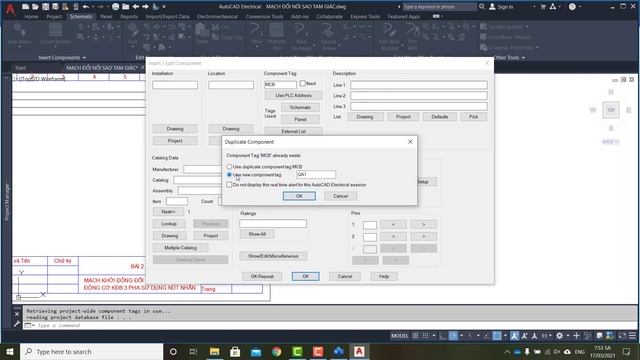The height and width of the screenshot is (360, 640).
Task: Open the Reports ribbon tab
Action: (x=129, y=17)
